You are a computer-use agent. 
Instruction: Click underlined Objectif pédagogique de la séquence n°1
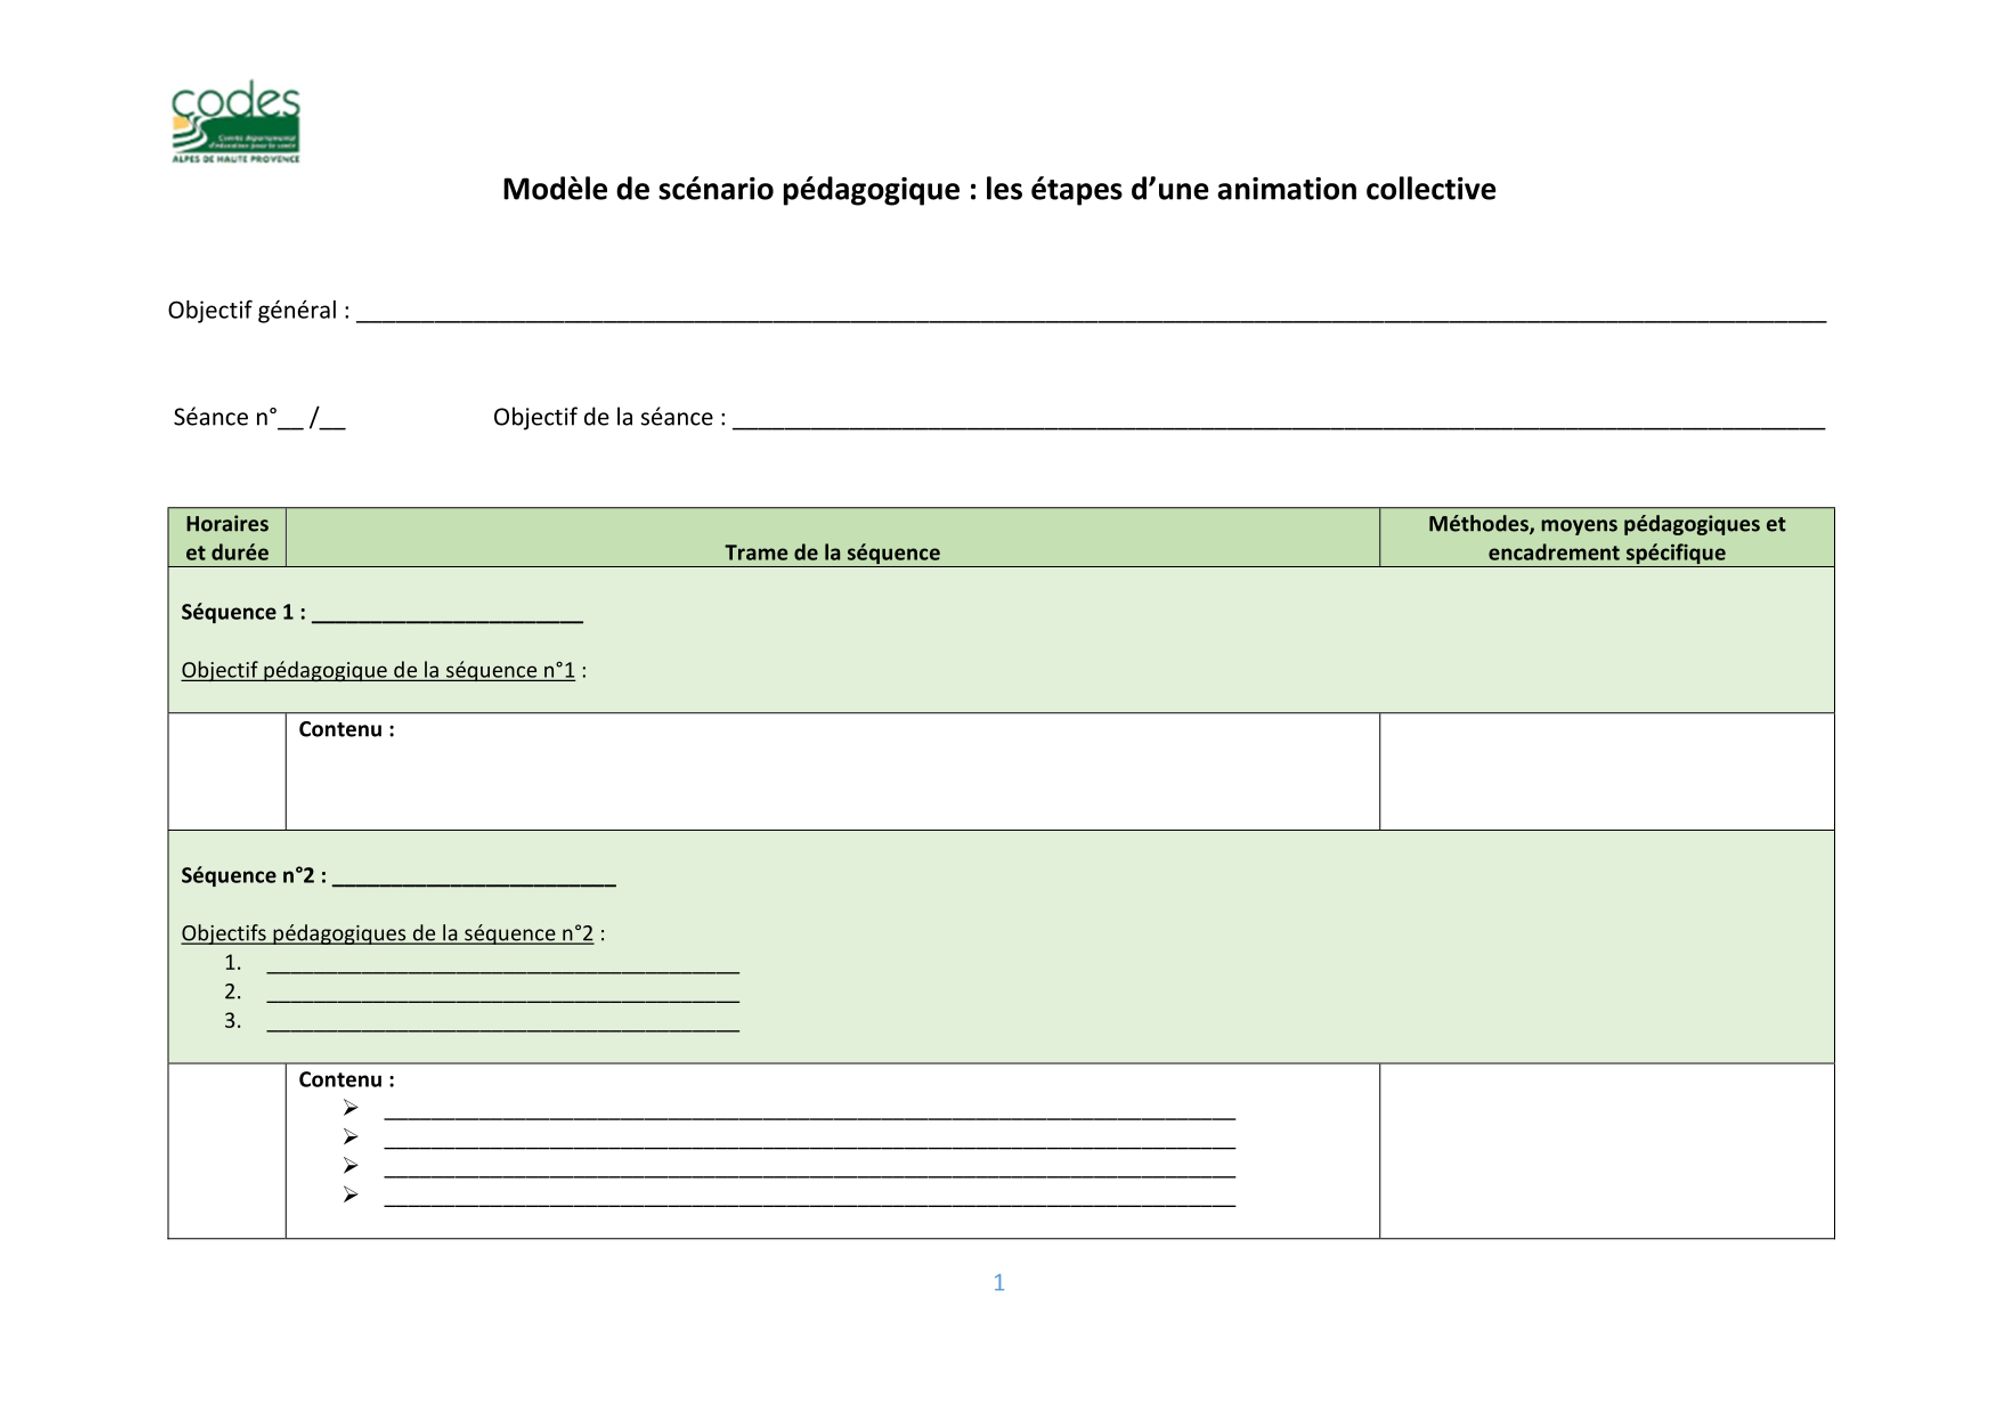click(378, 670)
